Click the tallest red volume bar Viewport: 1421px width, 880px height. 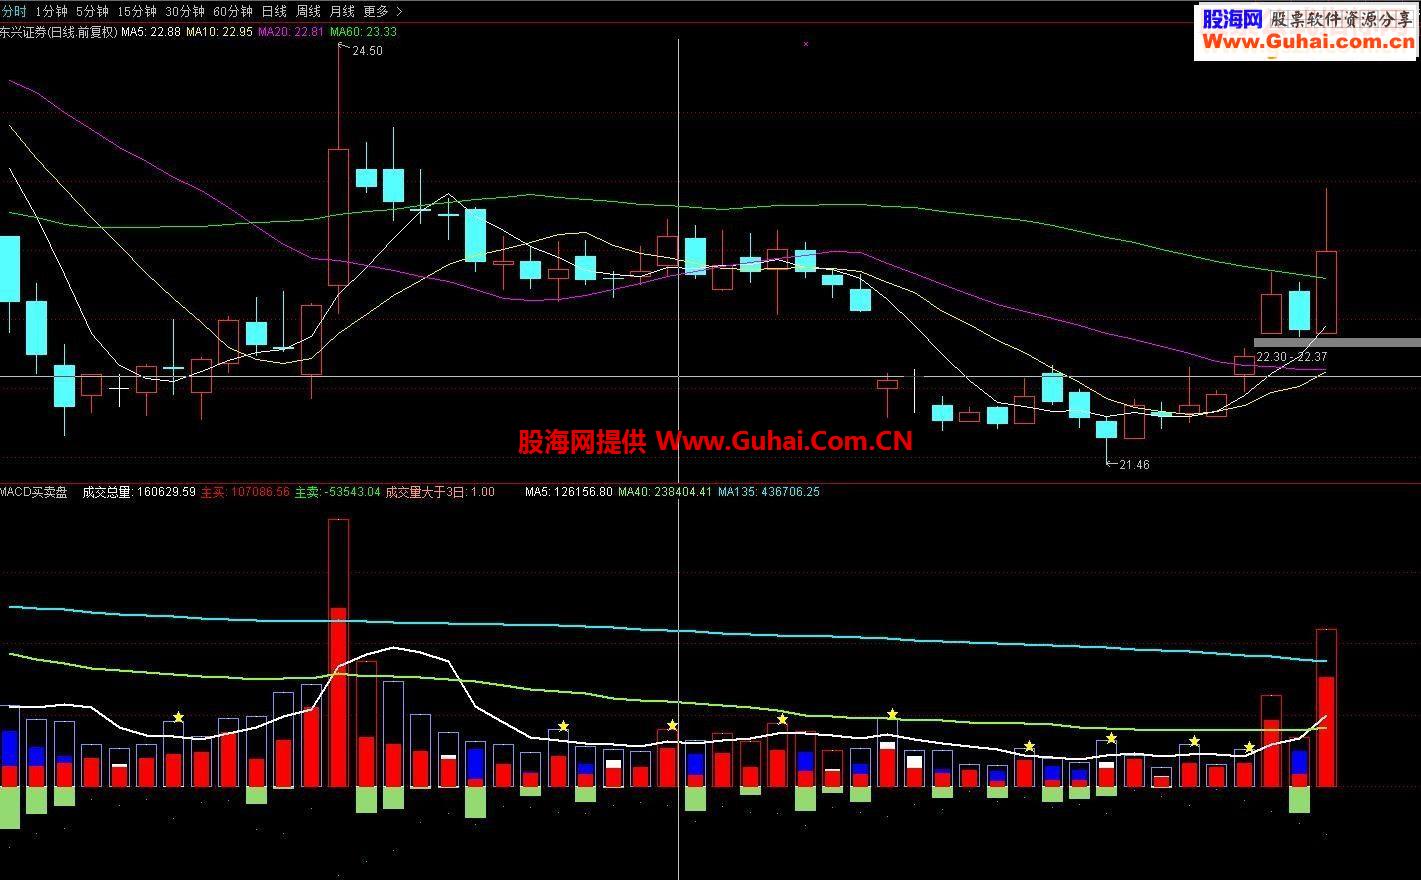click(338, 652)
